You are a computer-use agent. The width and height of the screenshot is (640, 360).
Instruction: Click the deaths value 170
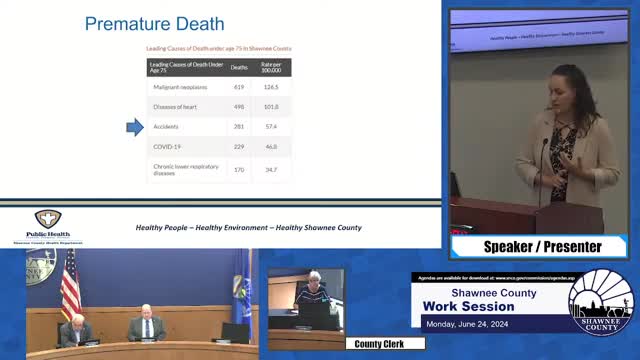[x=239, y=170]
